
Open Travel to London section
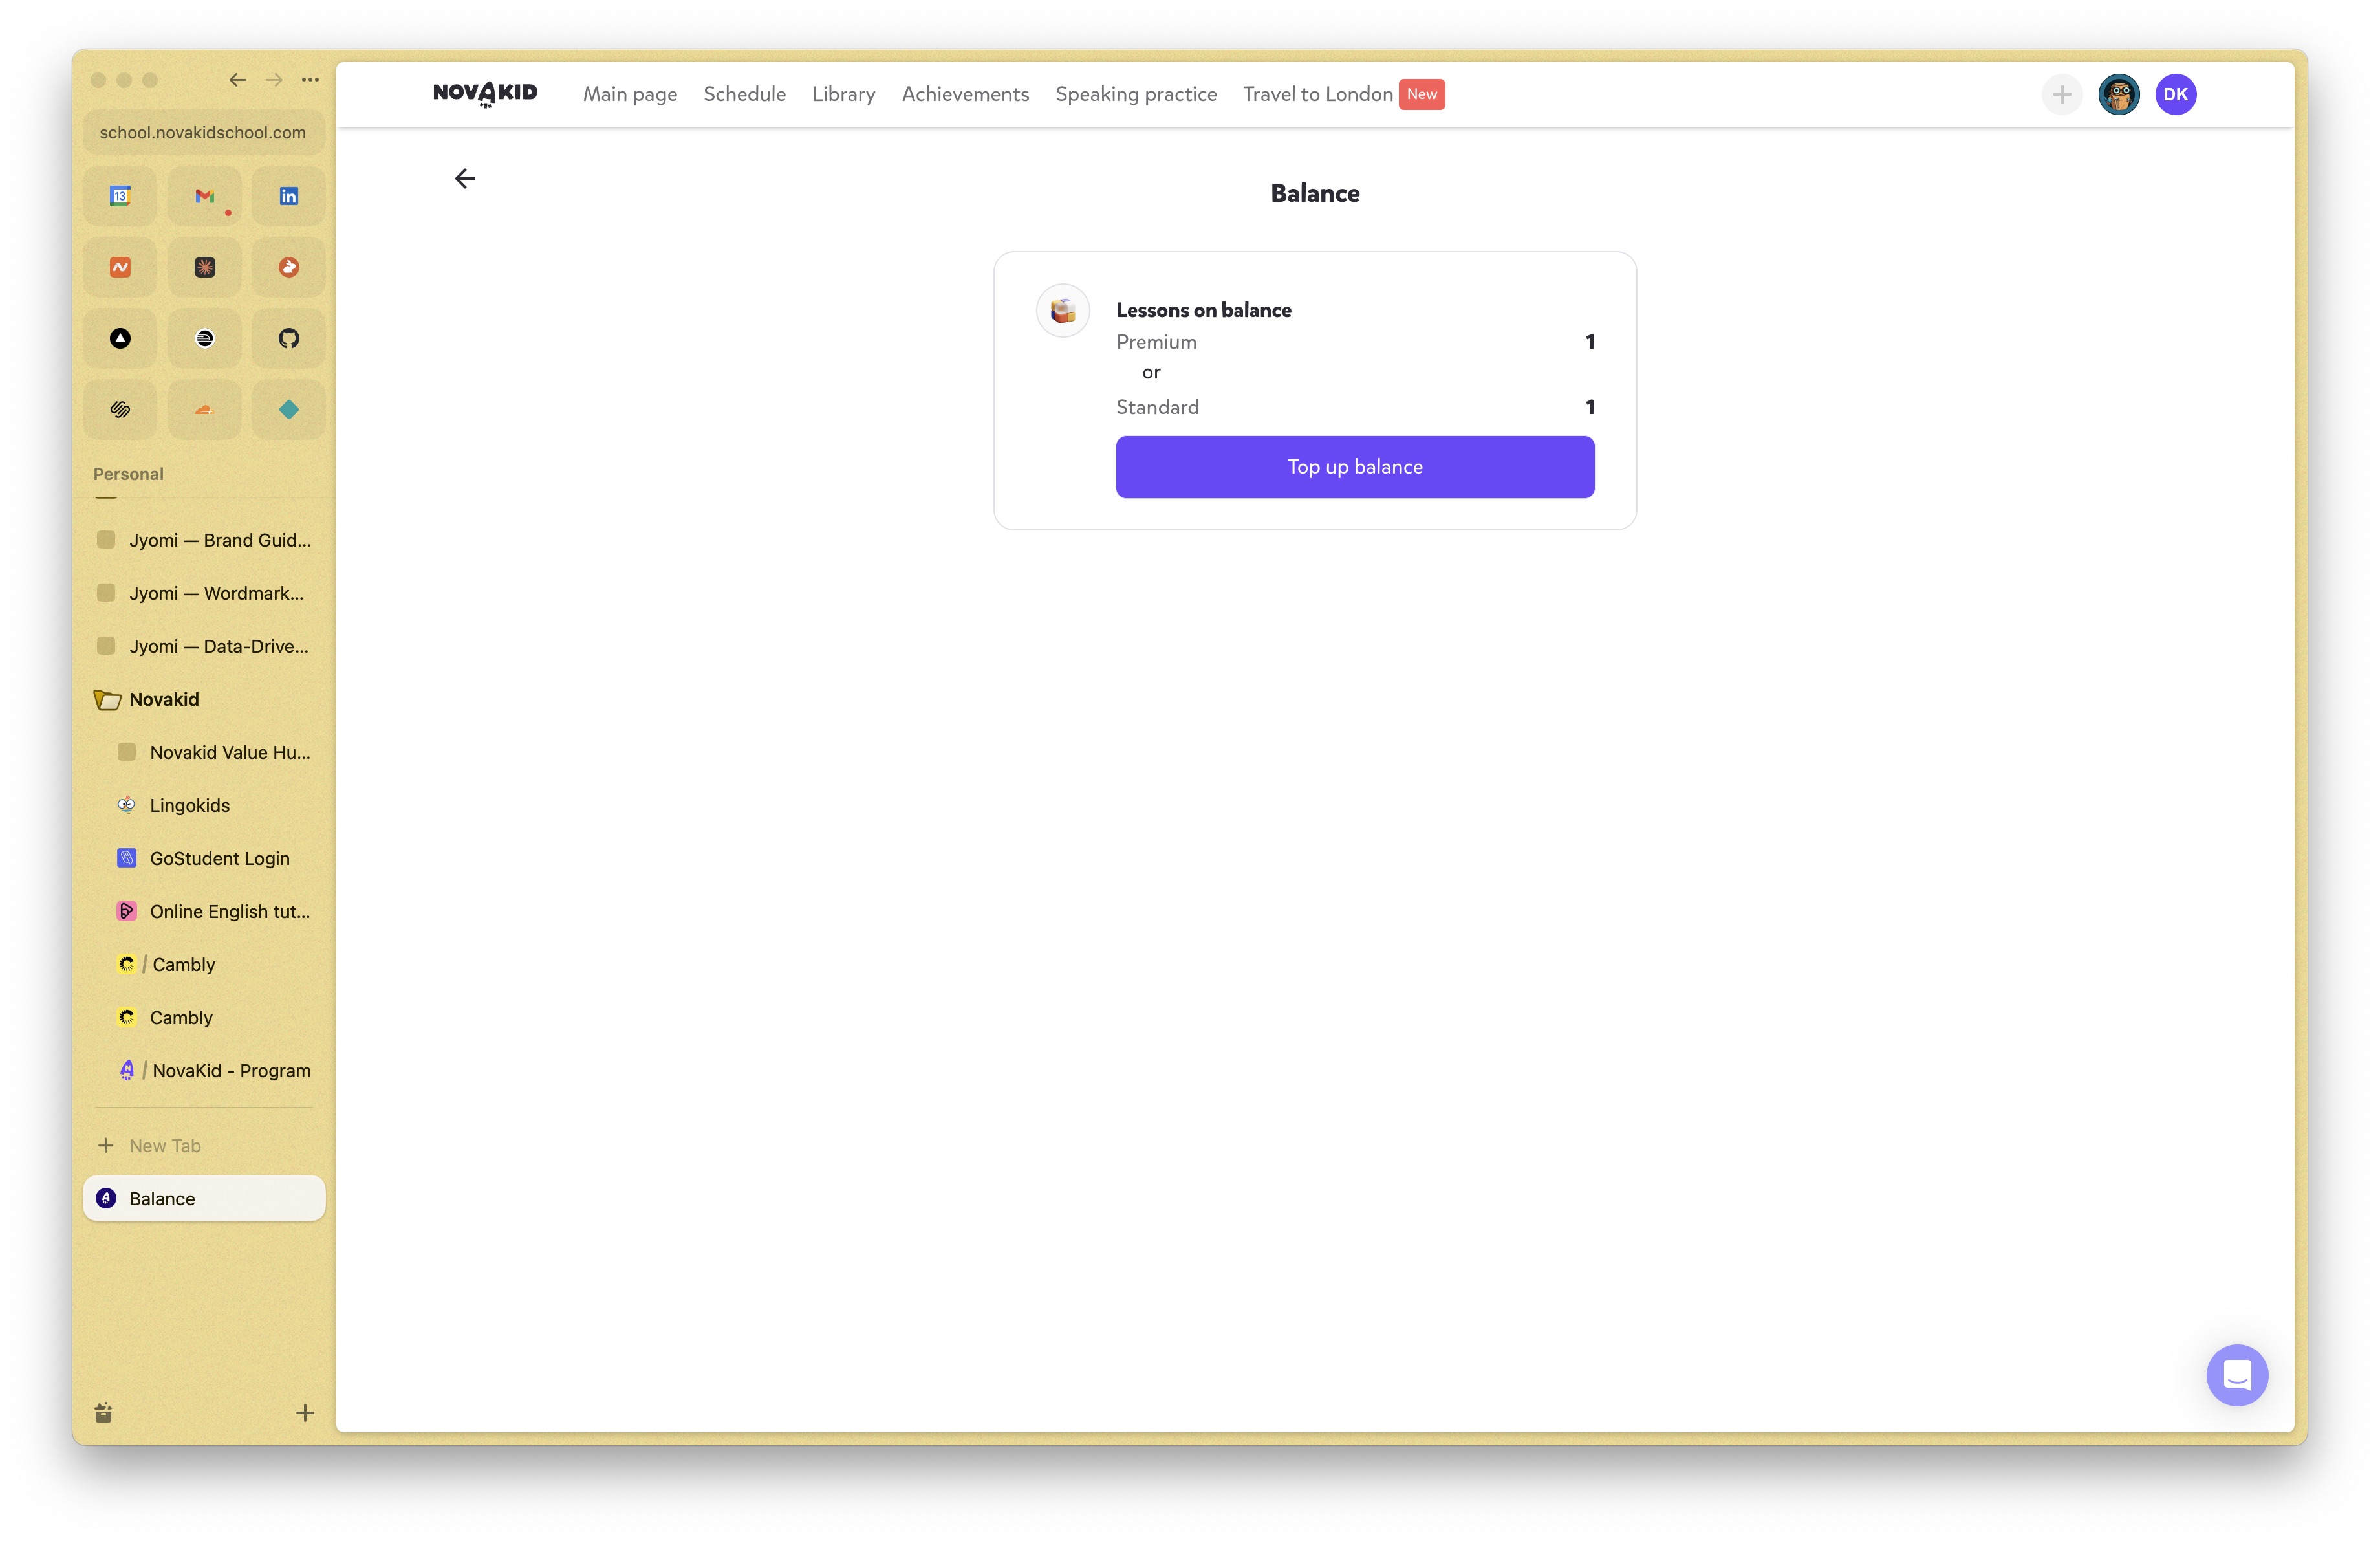1317,94
